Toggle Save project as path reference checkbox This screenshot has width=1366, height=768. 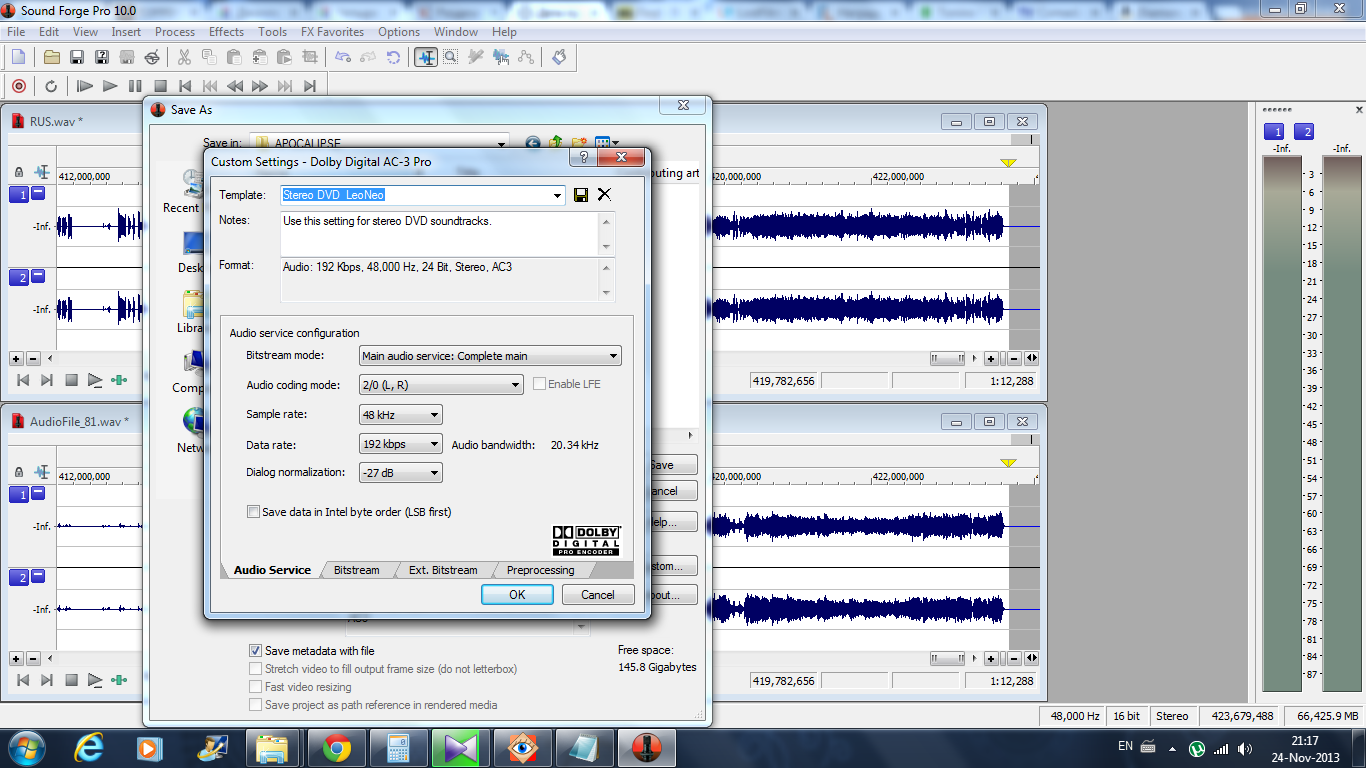pos(255,705)
